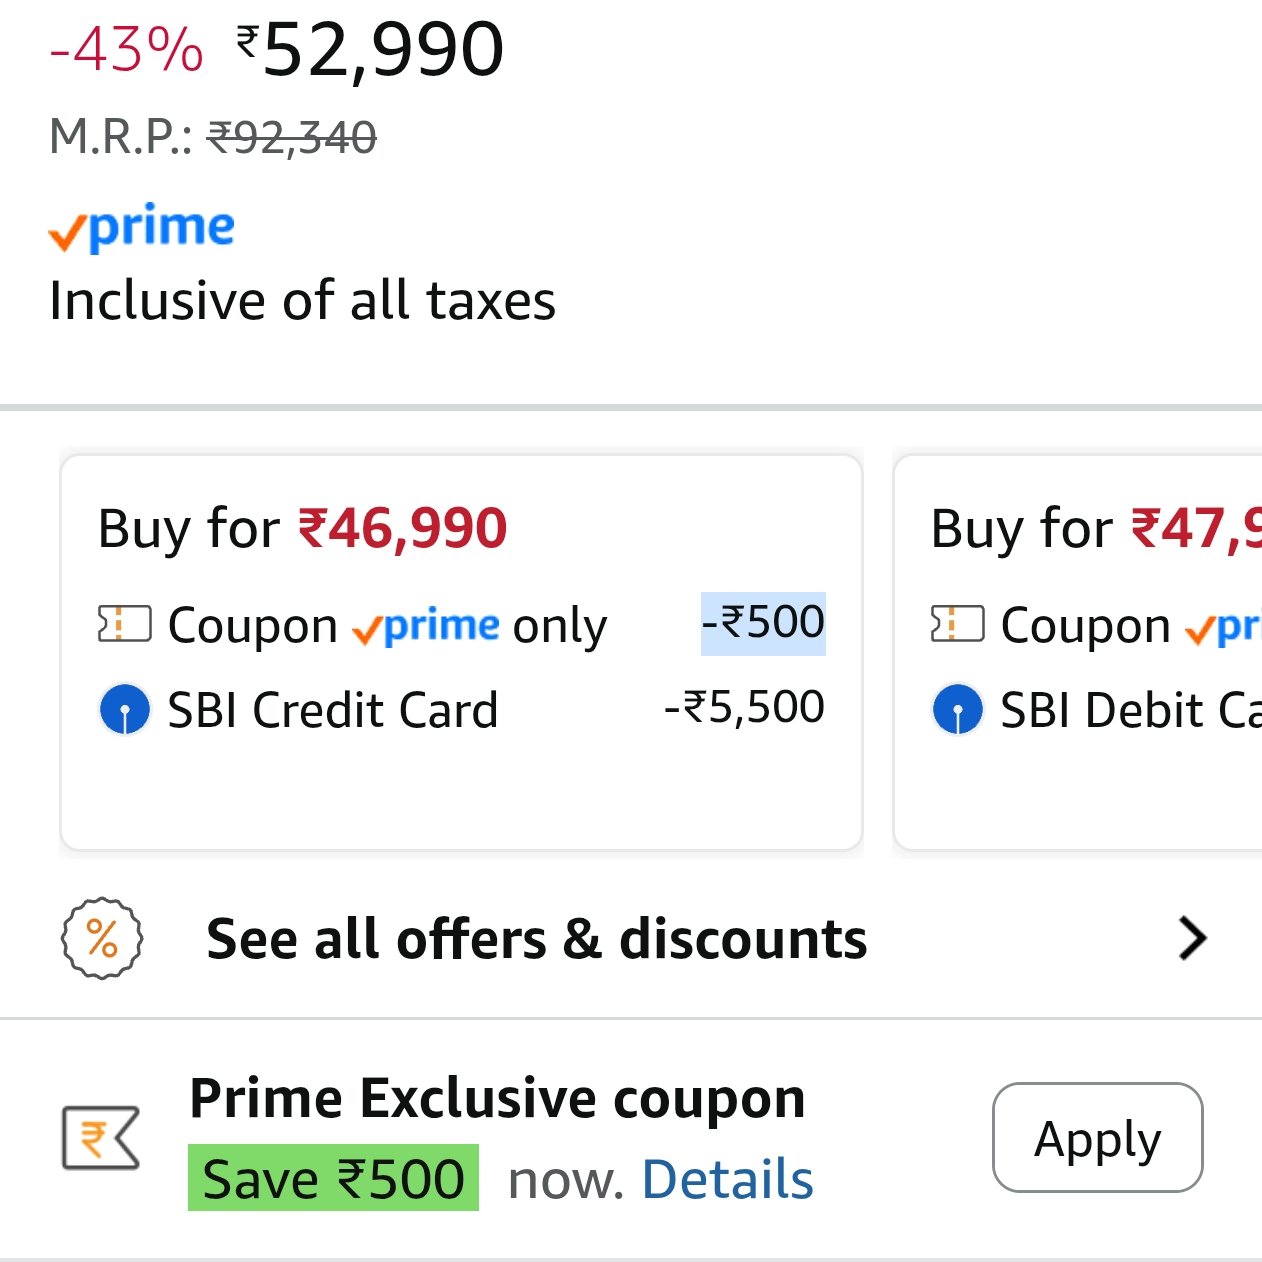The image size is (1262, 1262).
Task: Click the rupee coupon tag icon
Action: click(x=100, y=1138)
